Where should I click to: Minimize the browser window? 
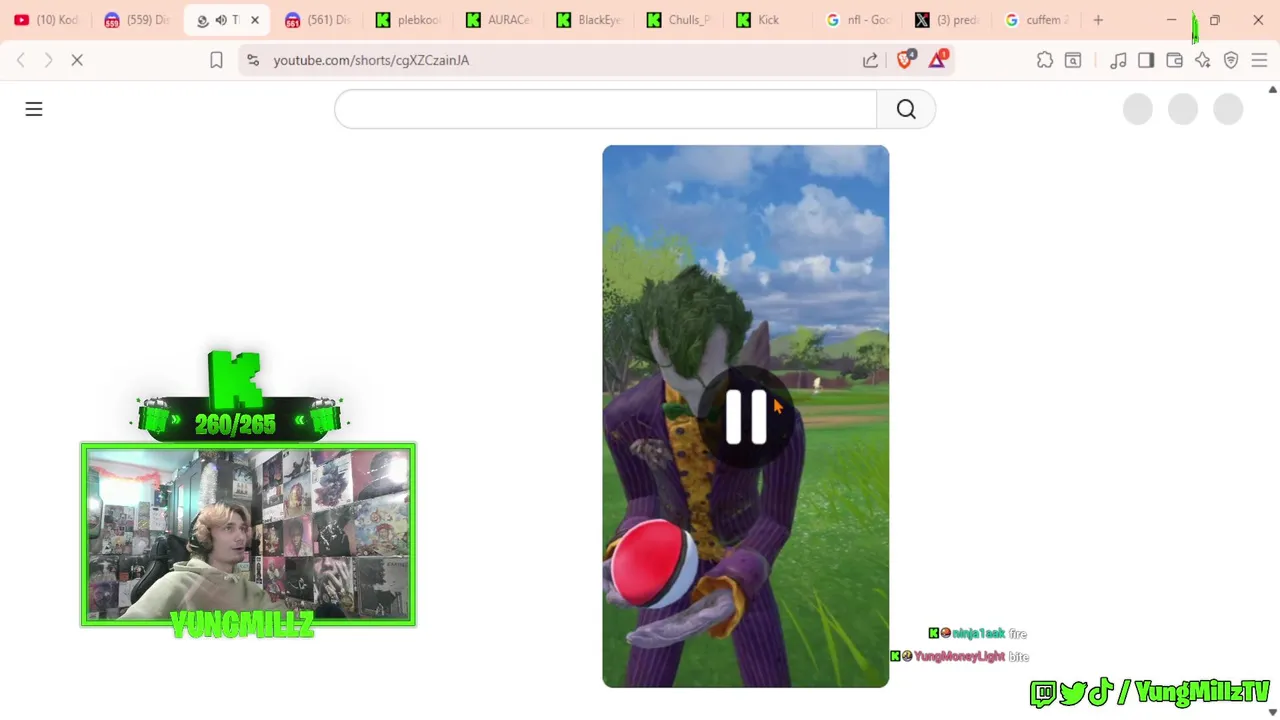(1172, 20)
